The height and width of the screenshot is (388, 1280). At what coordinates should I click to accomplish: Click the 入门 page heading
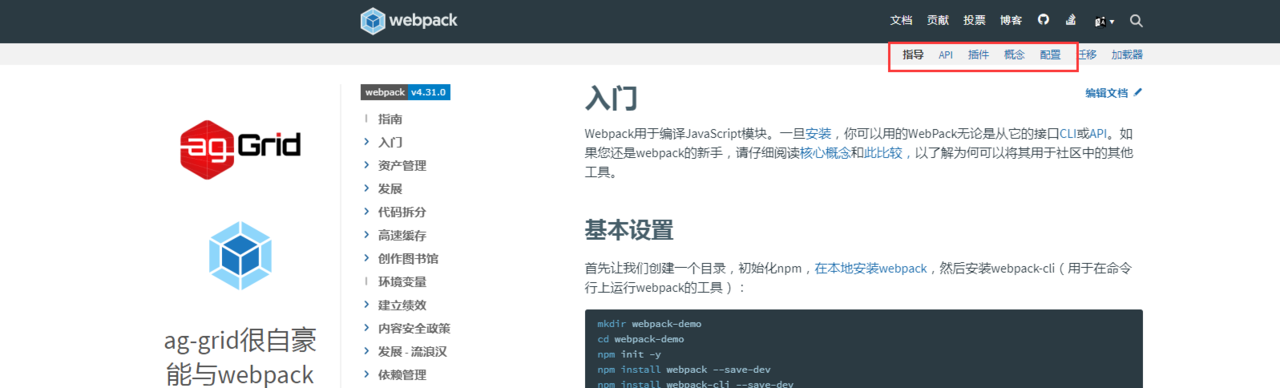point(611,99)
